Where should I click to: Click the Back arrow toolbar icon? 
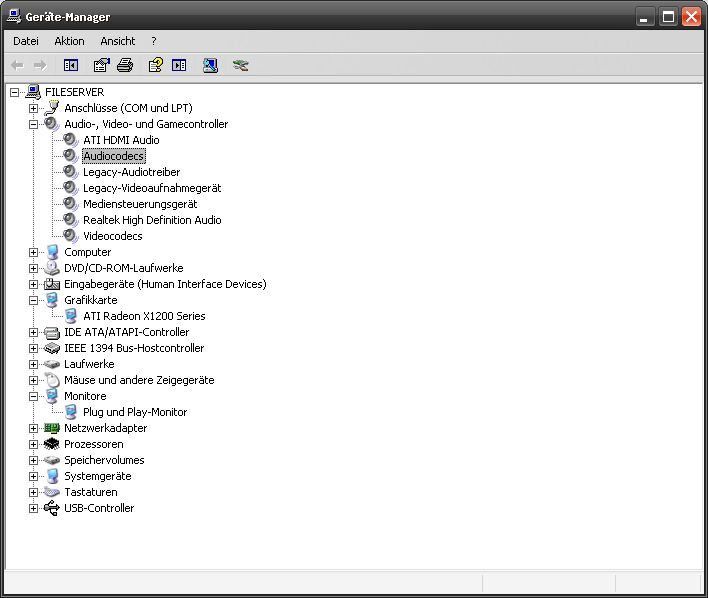(x=17, y=65)
